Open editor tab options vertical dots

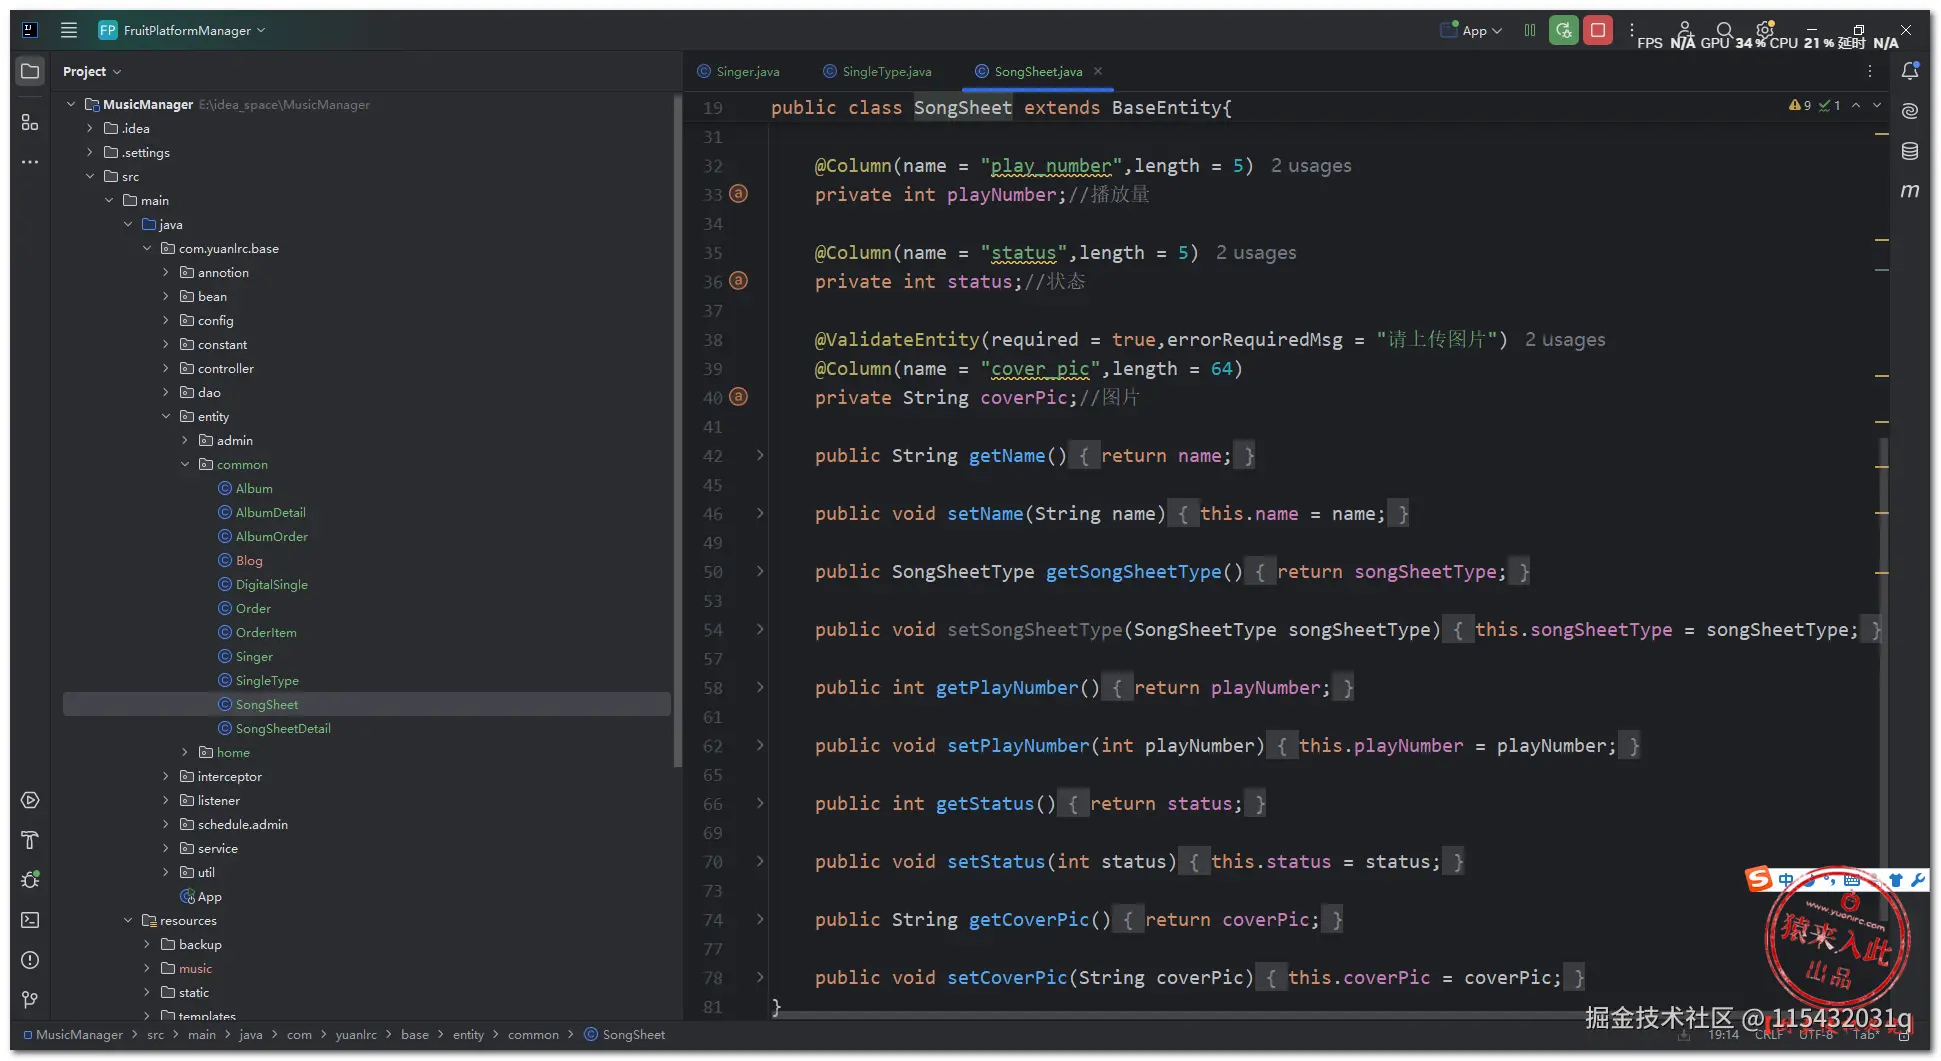click(1870, 71)
